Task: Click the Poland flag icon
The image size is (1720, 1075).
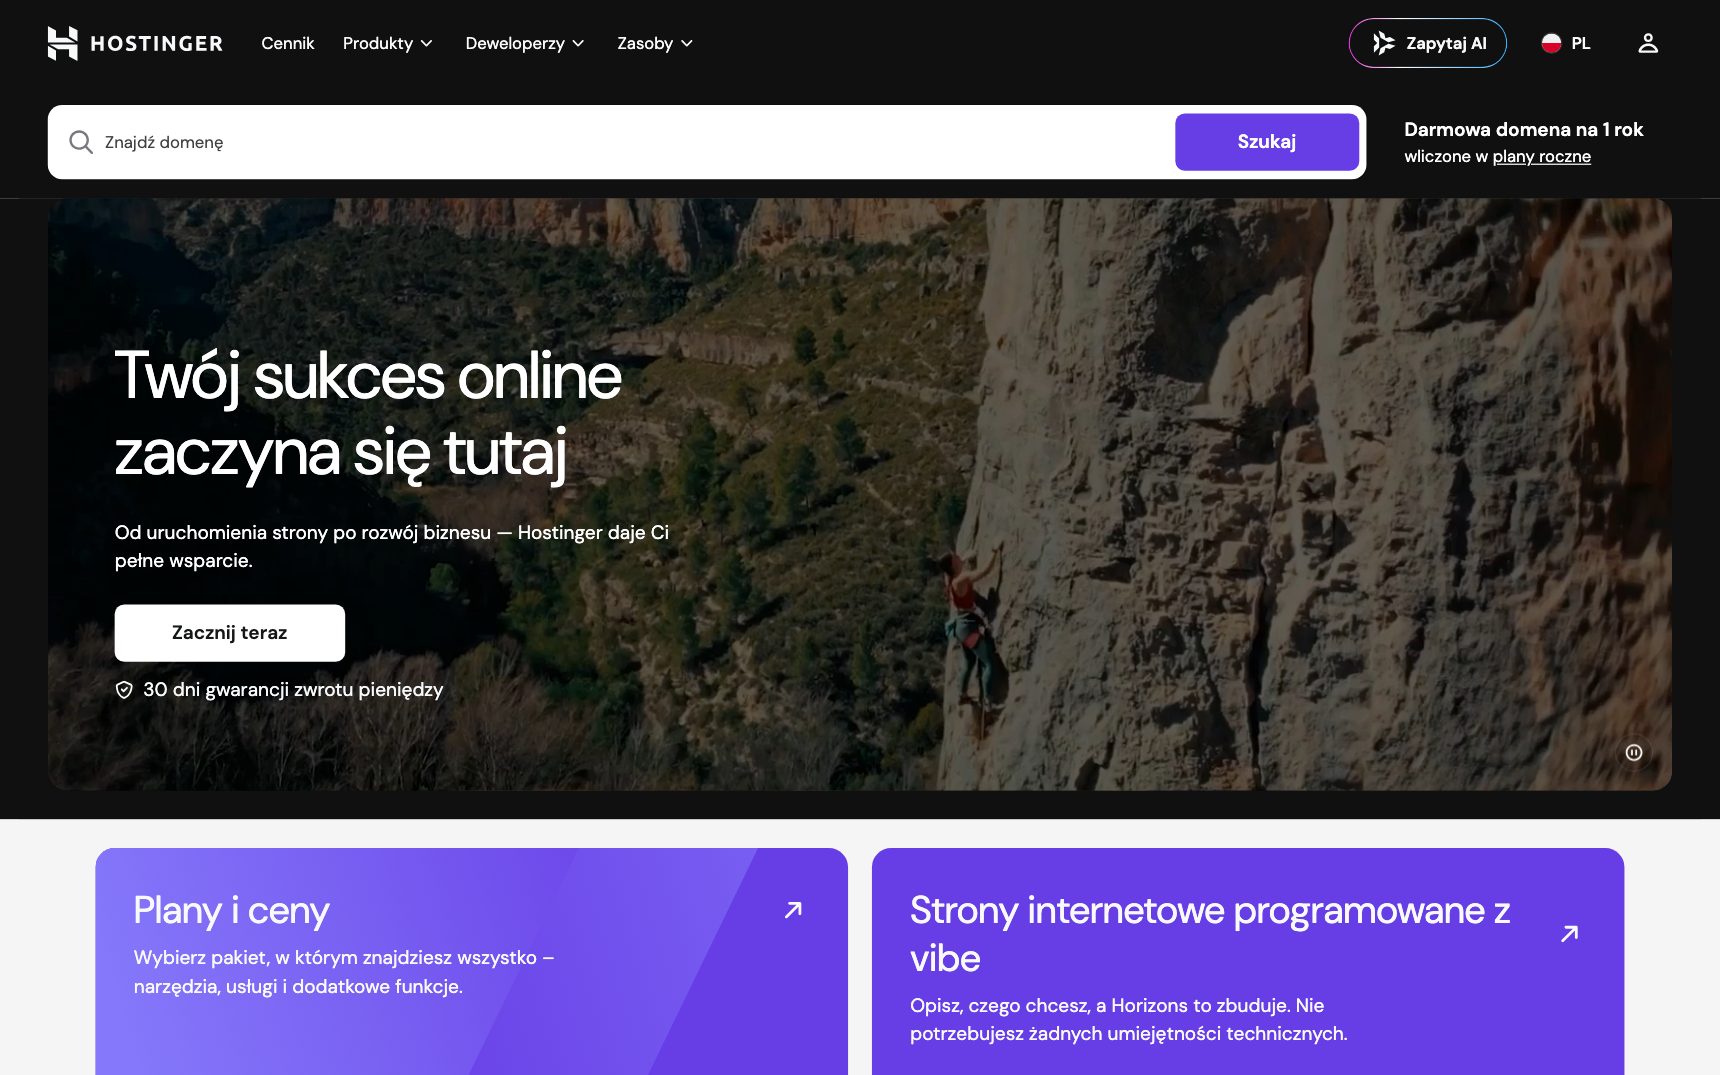Action: [1551, 43]
